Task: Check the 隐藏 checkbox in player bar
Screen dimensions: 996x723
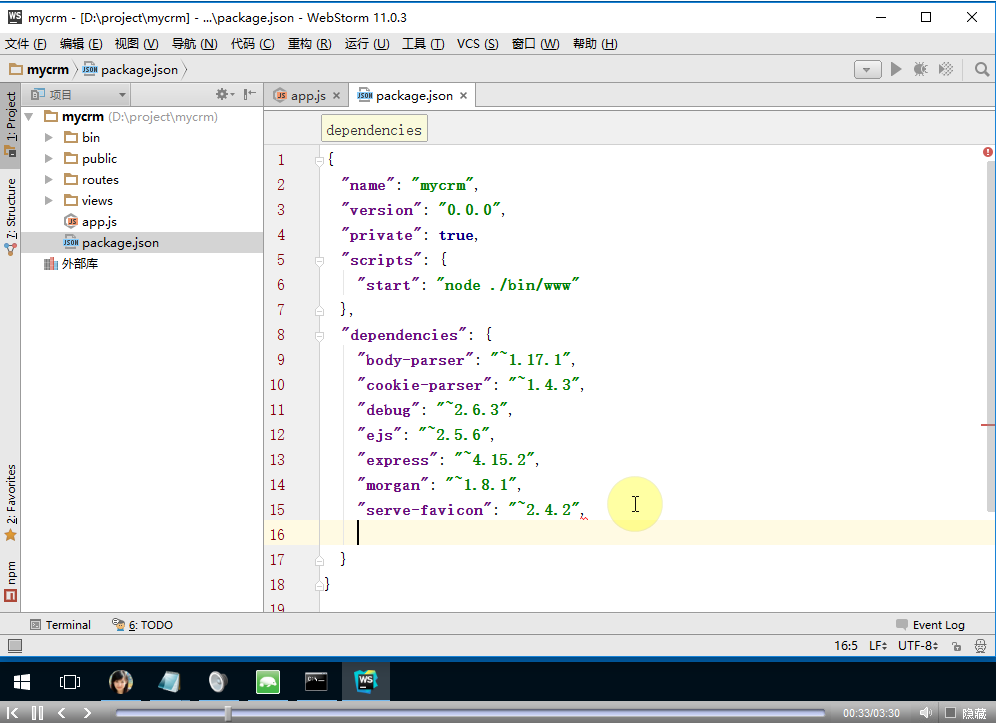Action: (x=951, y=713)
